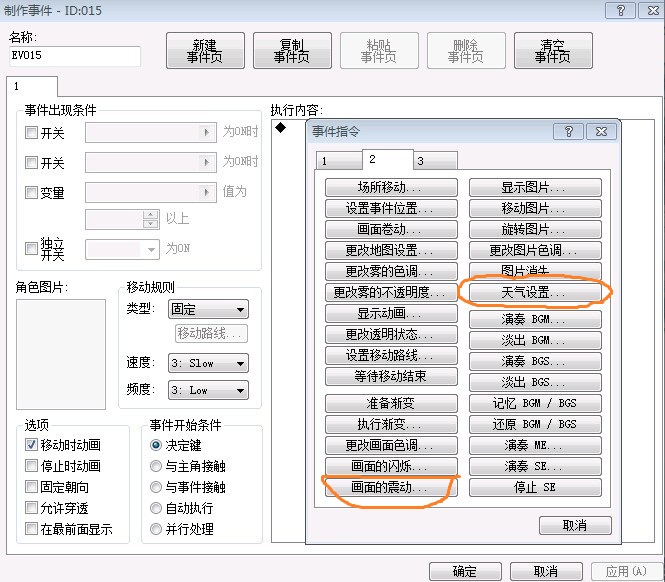Enable the 独立开关 condition checkbox
Viewport: 665px width, 582px height.
click(x=31, y=248)
